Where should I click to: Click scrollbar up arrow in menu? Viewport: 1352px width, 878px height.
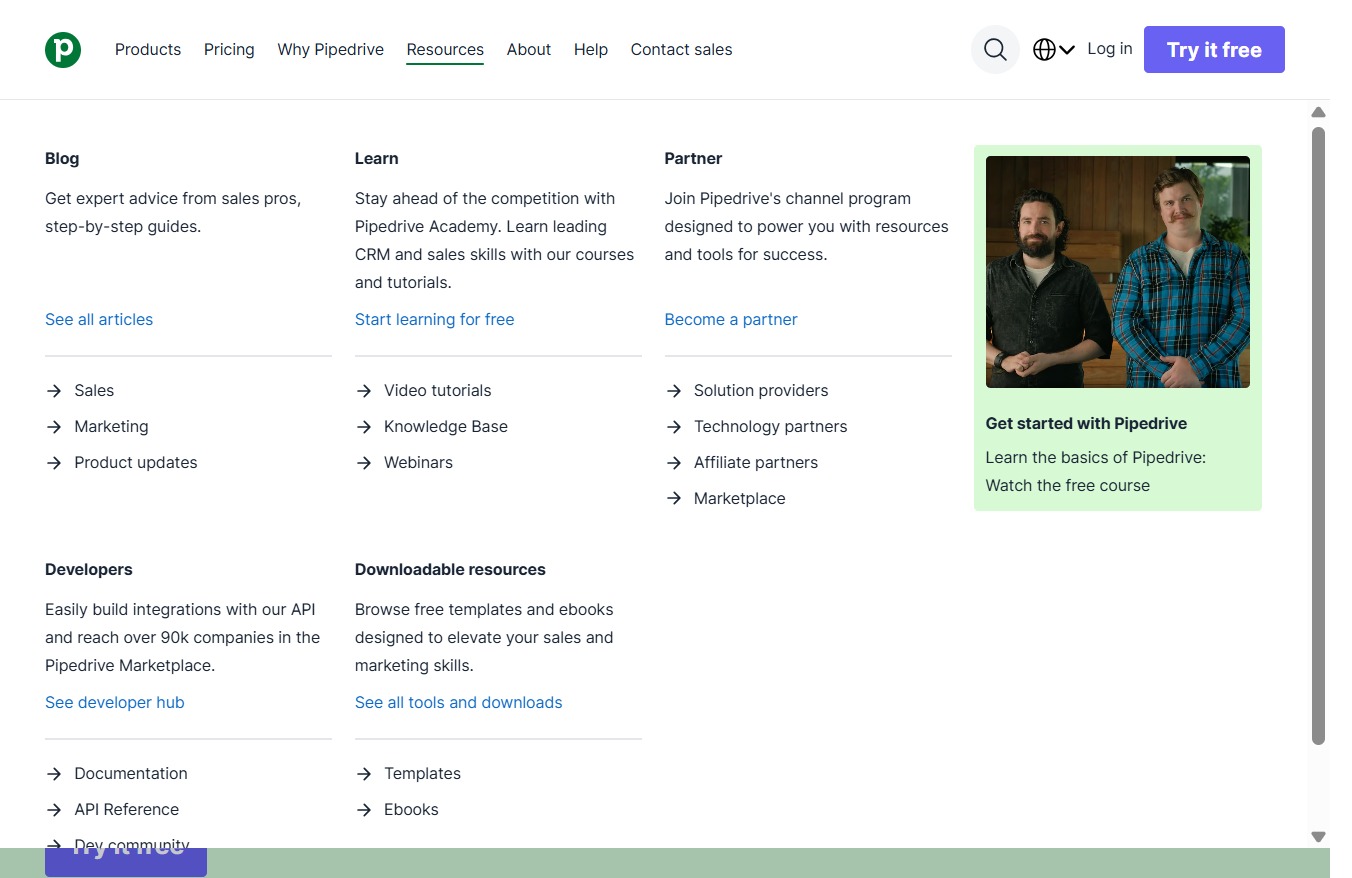point(1318,113)
